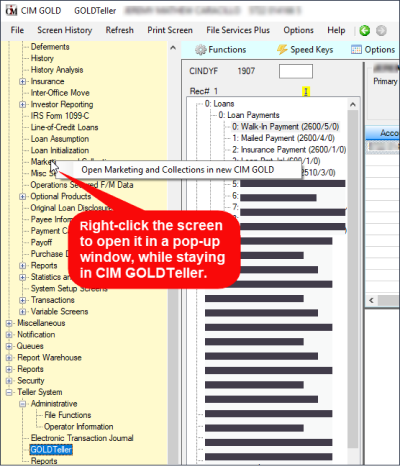Open Inter-Office Move screen

pyautogui.click(x=60, y=93)
